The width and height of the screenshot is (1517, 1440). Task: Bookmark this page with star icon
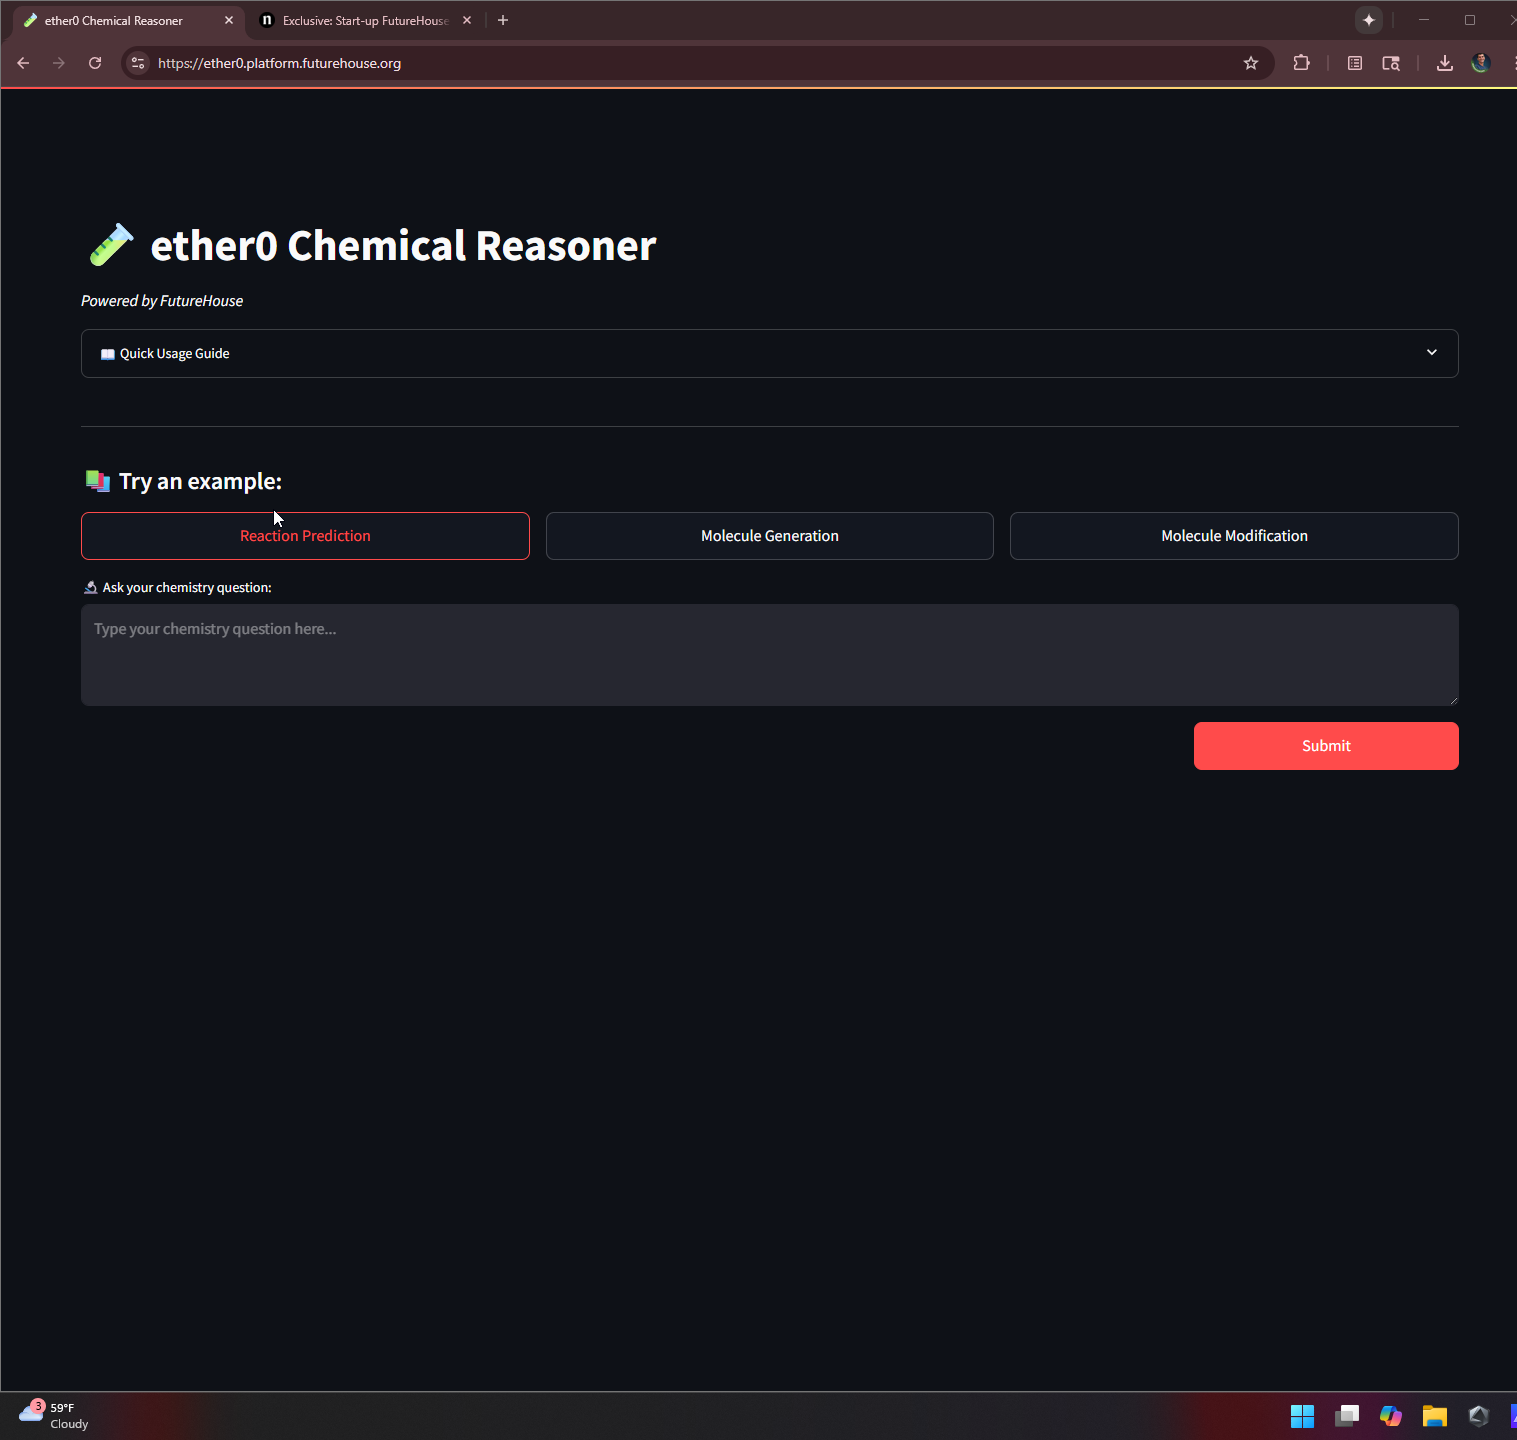pos(1250,63)
